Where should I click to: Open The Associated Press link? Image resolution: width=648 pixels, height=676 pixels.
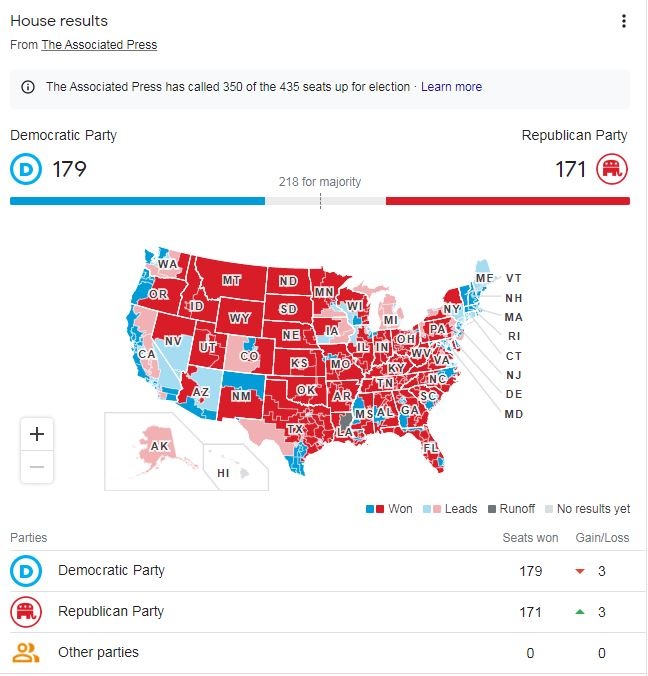(x=99, y=45)
